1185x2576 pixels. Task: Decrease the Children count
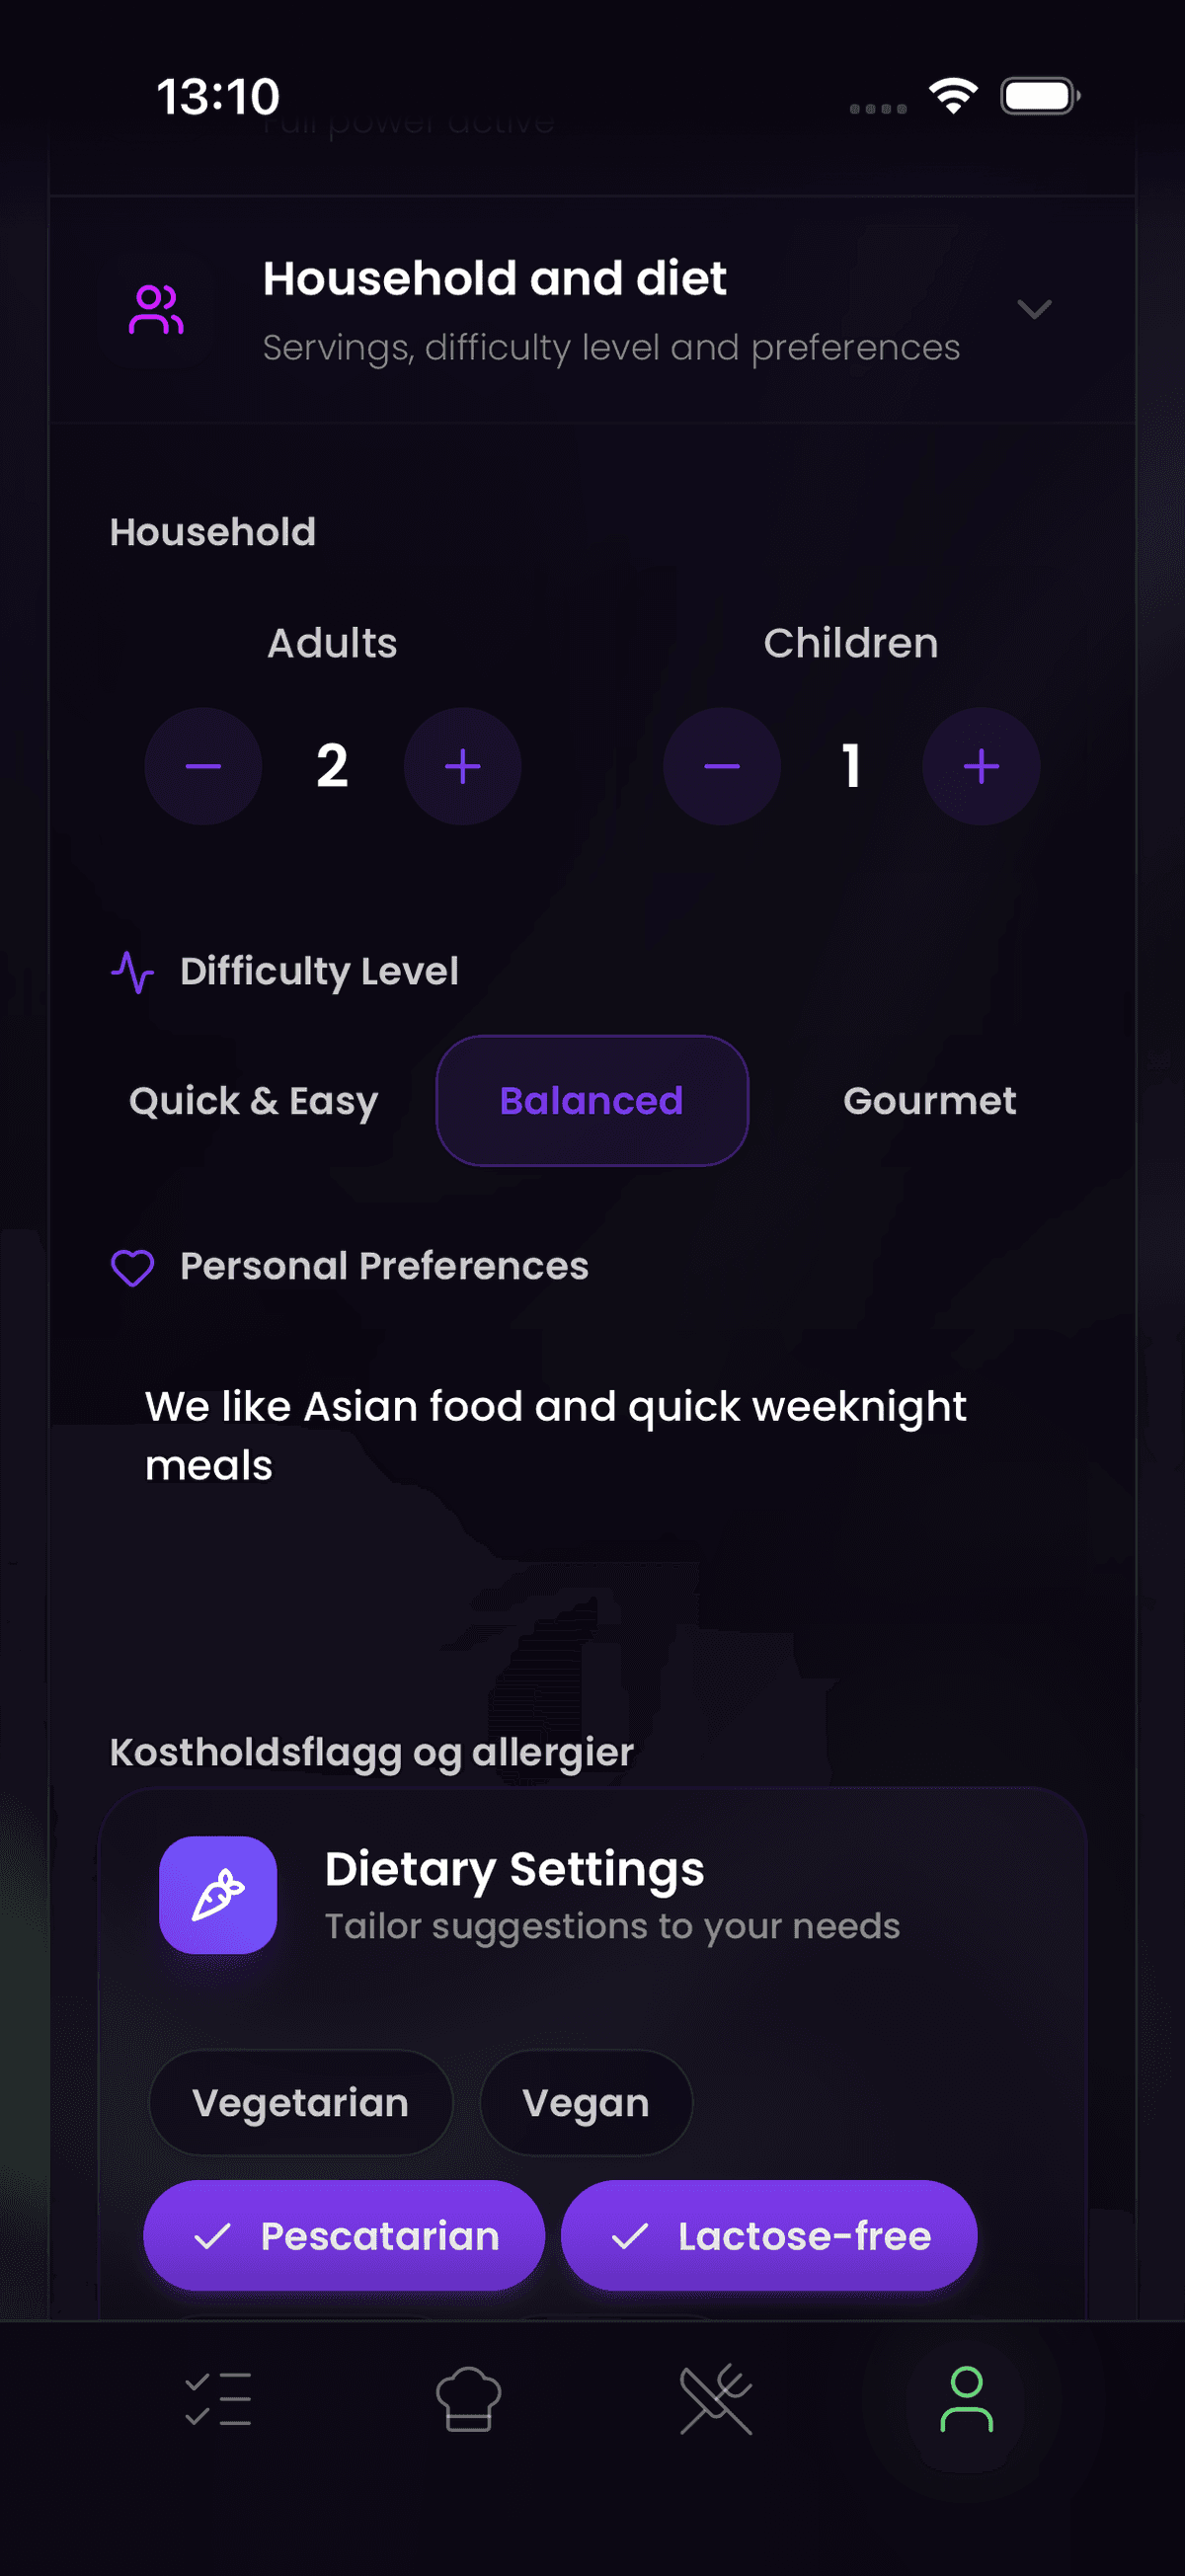click(x=722, y=766)
